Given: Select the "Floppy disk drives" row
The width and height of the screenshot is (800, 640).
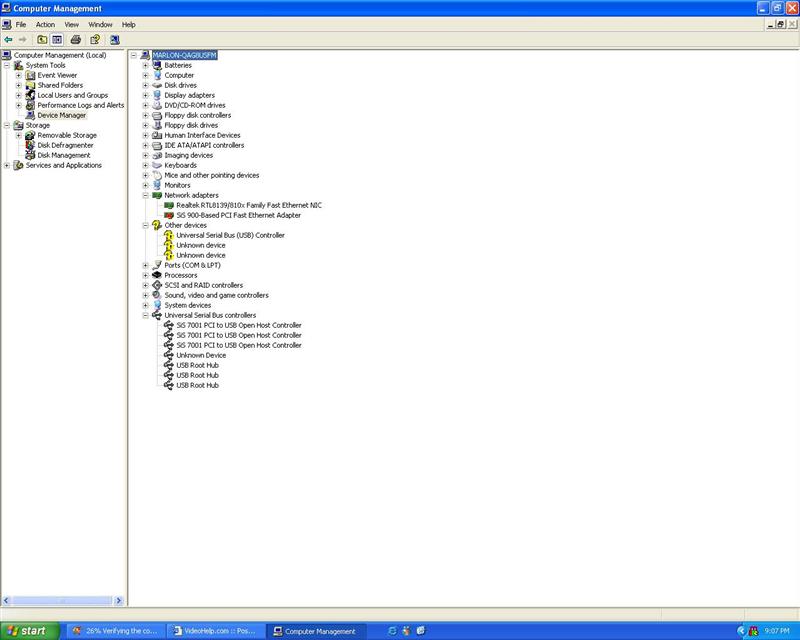Looking at the screenshot, I should coord(191,125).
